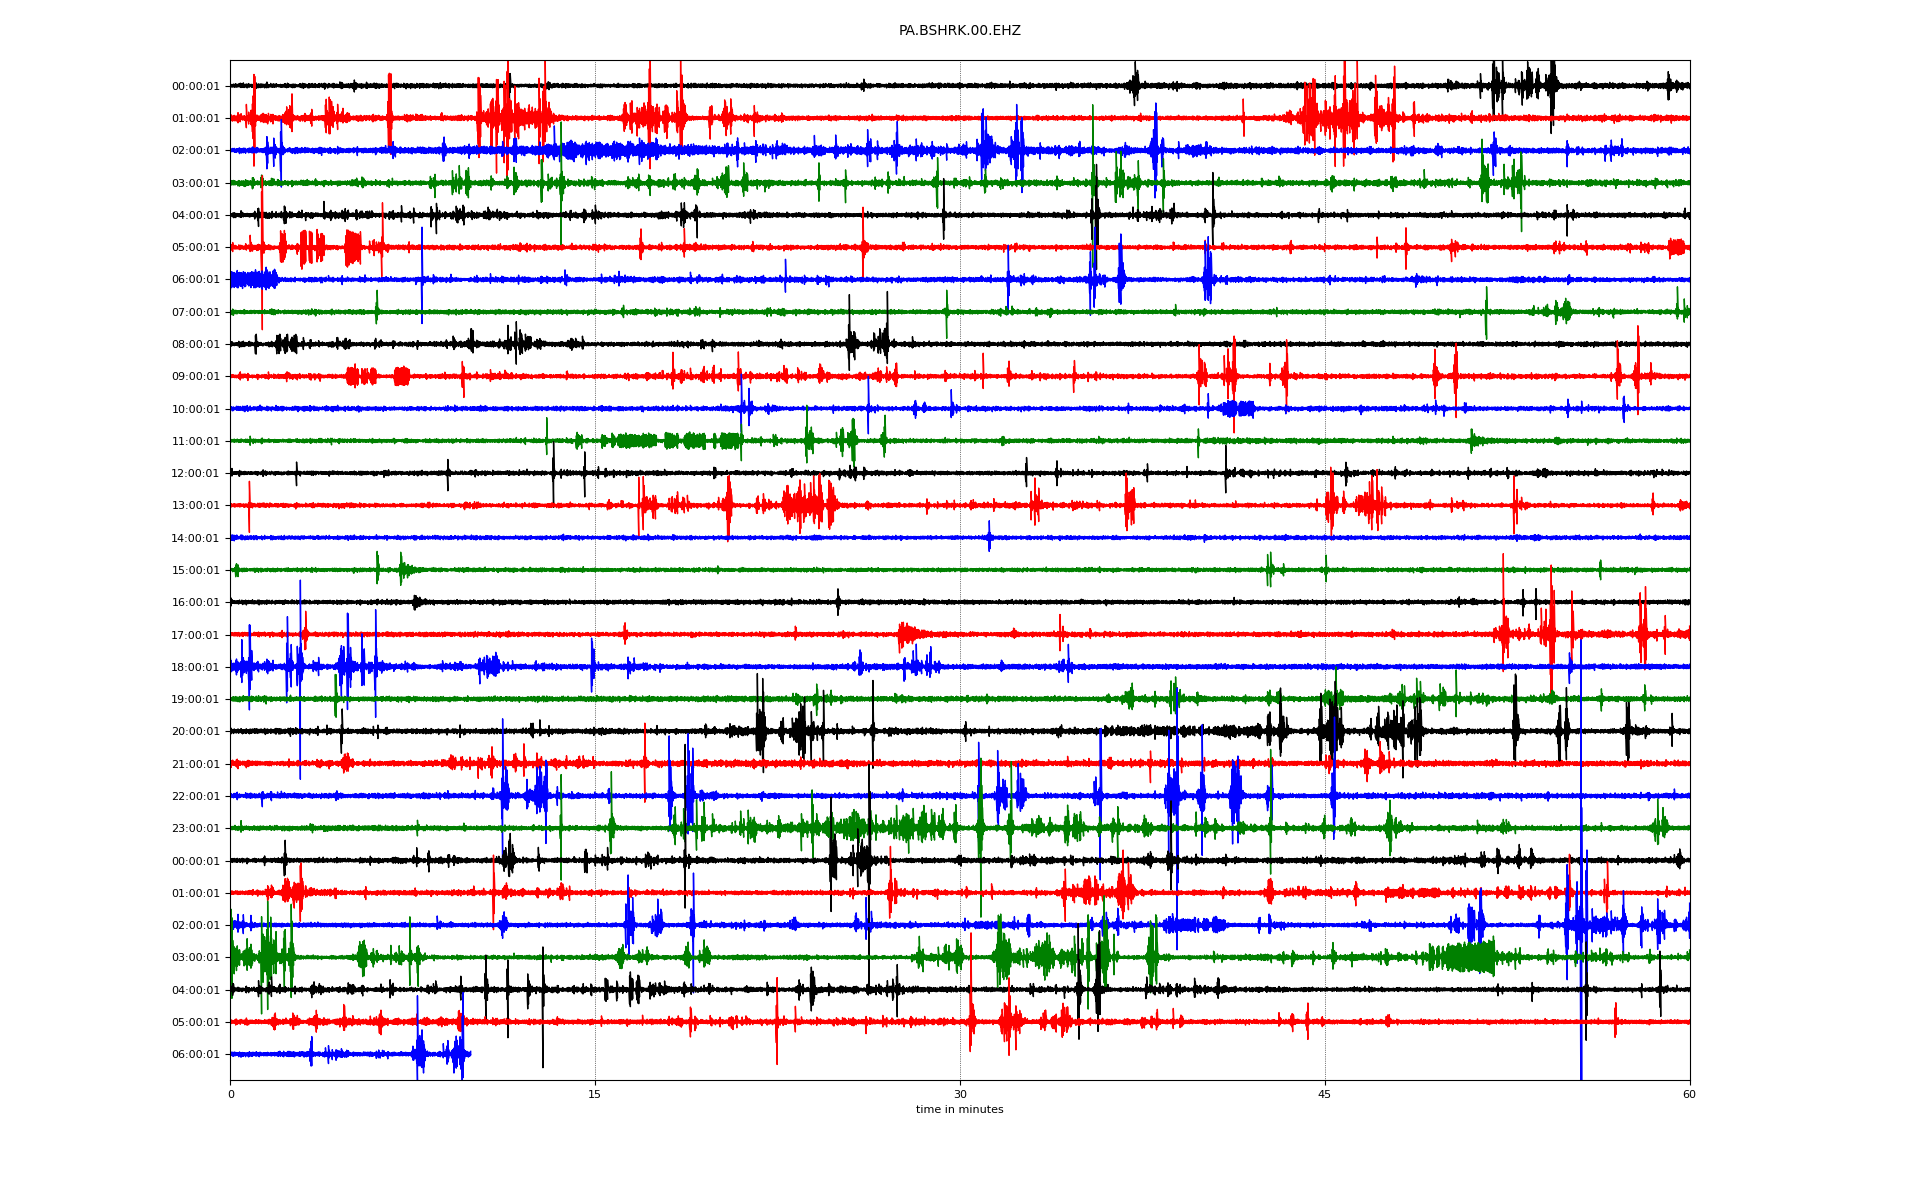1920x1200 pixels.
Task: Select the 09:00:01 row time label
Action: tap(195, 377)
